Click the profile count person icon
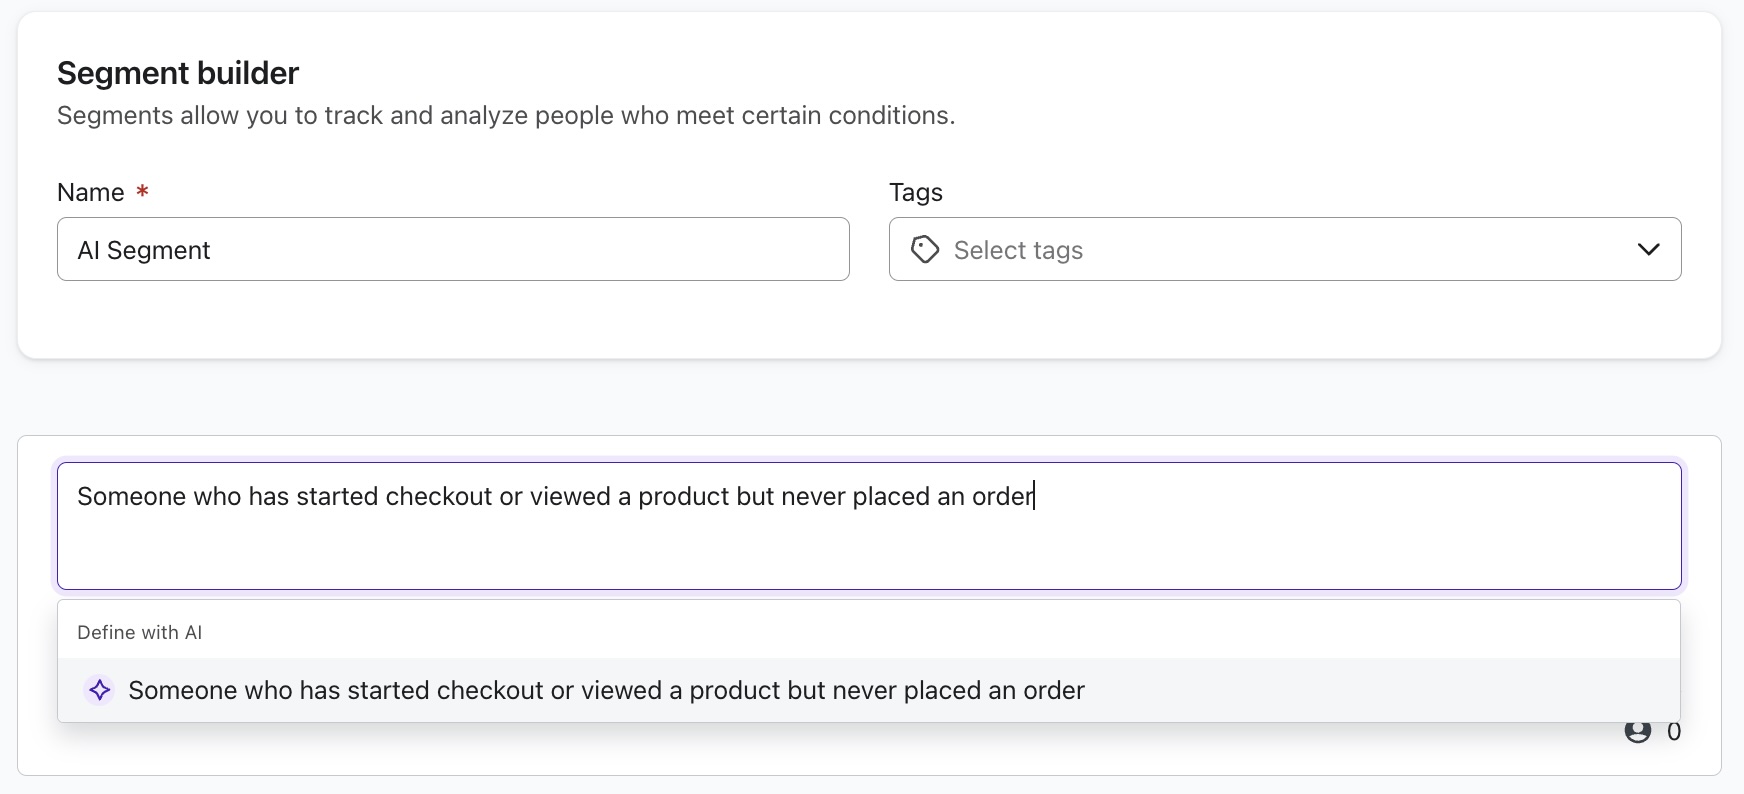1744x794 pixels. pyautogui.click(x=1637, y=732)
